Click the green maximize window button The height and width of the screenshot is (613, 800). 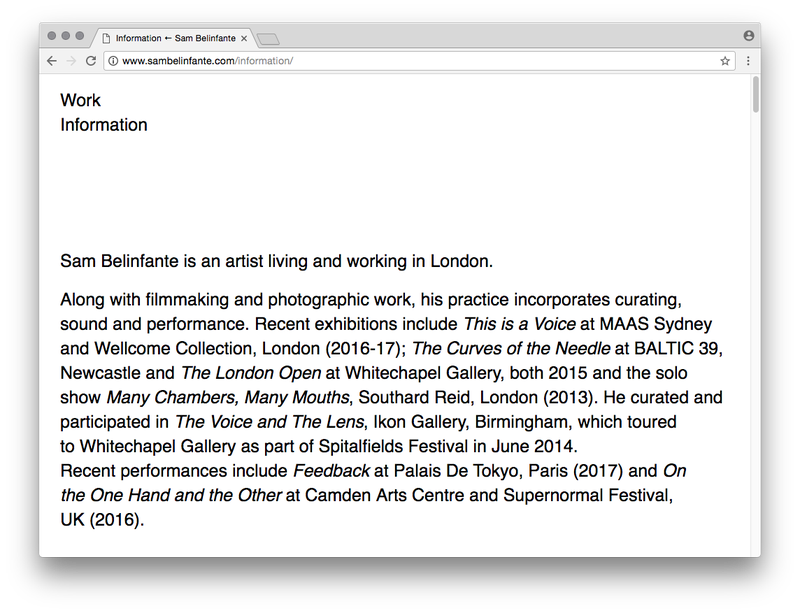coord(80,36)
